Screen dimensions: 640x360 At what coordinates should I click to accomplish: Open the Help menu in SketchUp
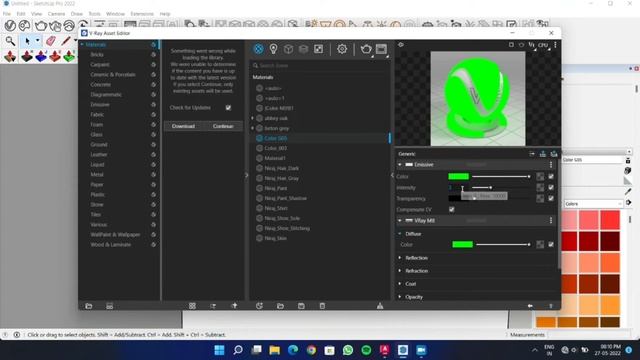(165, 14)
